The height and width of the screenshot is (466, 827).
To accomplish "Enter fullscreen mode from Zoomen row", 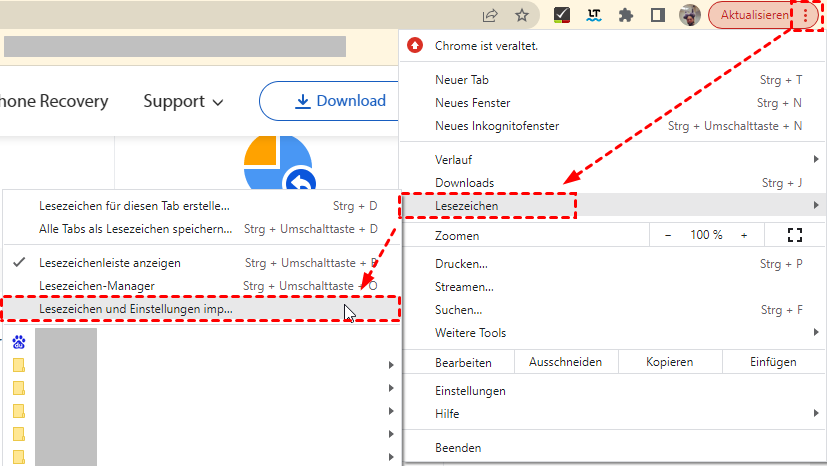I will (795, 235).
